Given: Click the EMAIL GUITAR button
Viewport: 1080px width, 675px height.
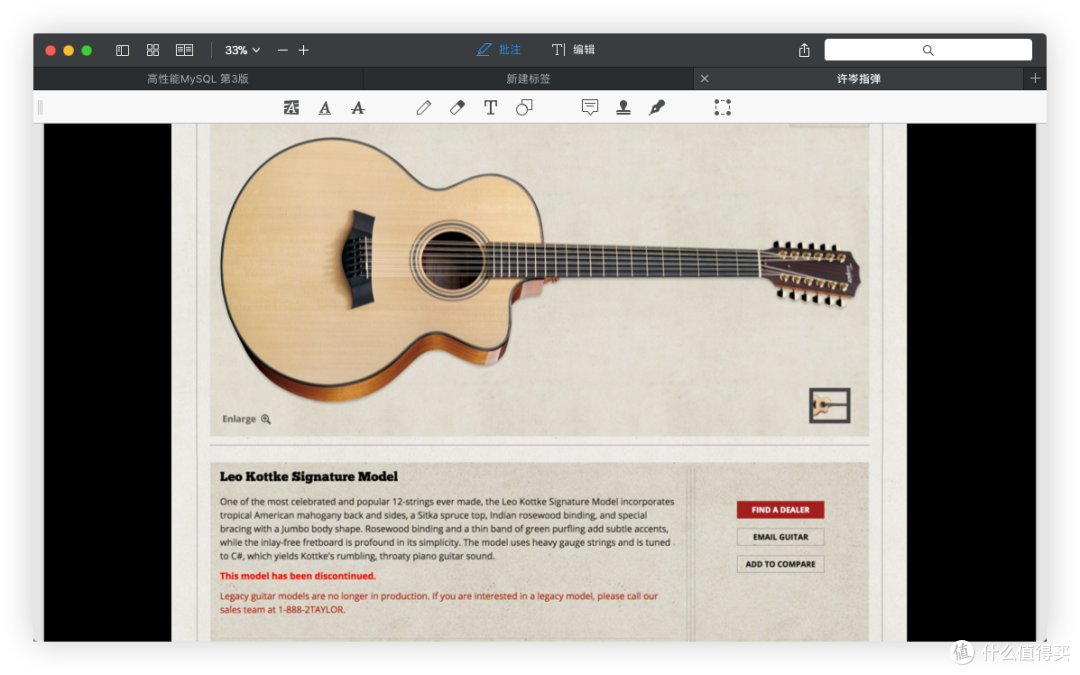Looking at the screenshot, I should (x=780, y=537).
